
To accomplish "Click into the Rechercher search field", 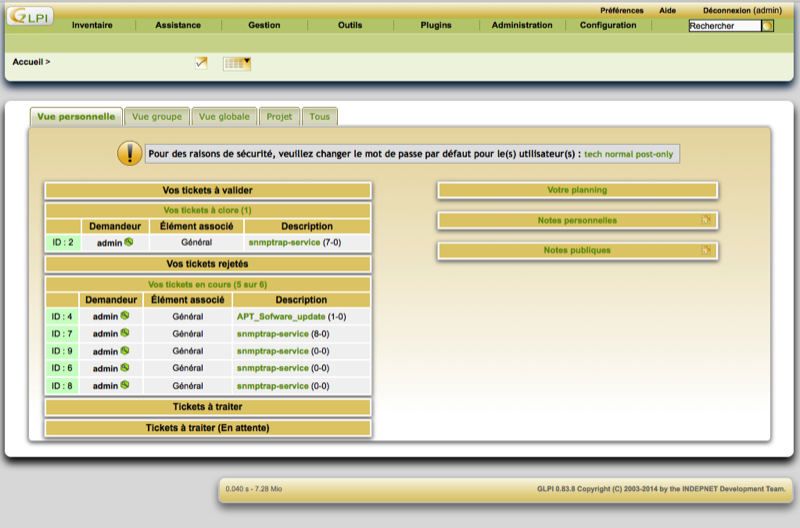I will pyautogui.click(x=724, y=26).
